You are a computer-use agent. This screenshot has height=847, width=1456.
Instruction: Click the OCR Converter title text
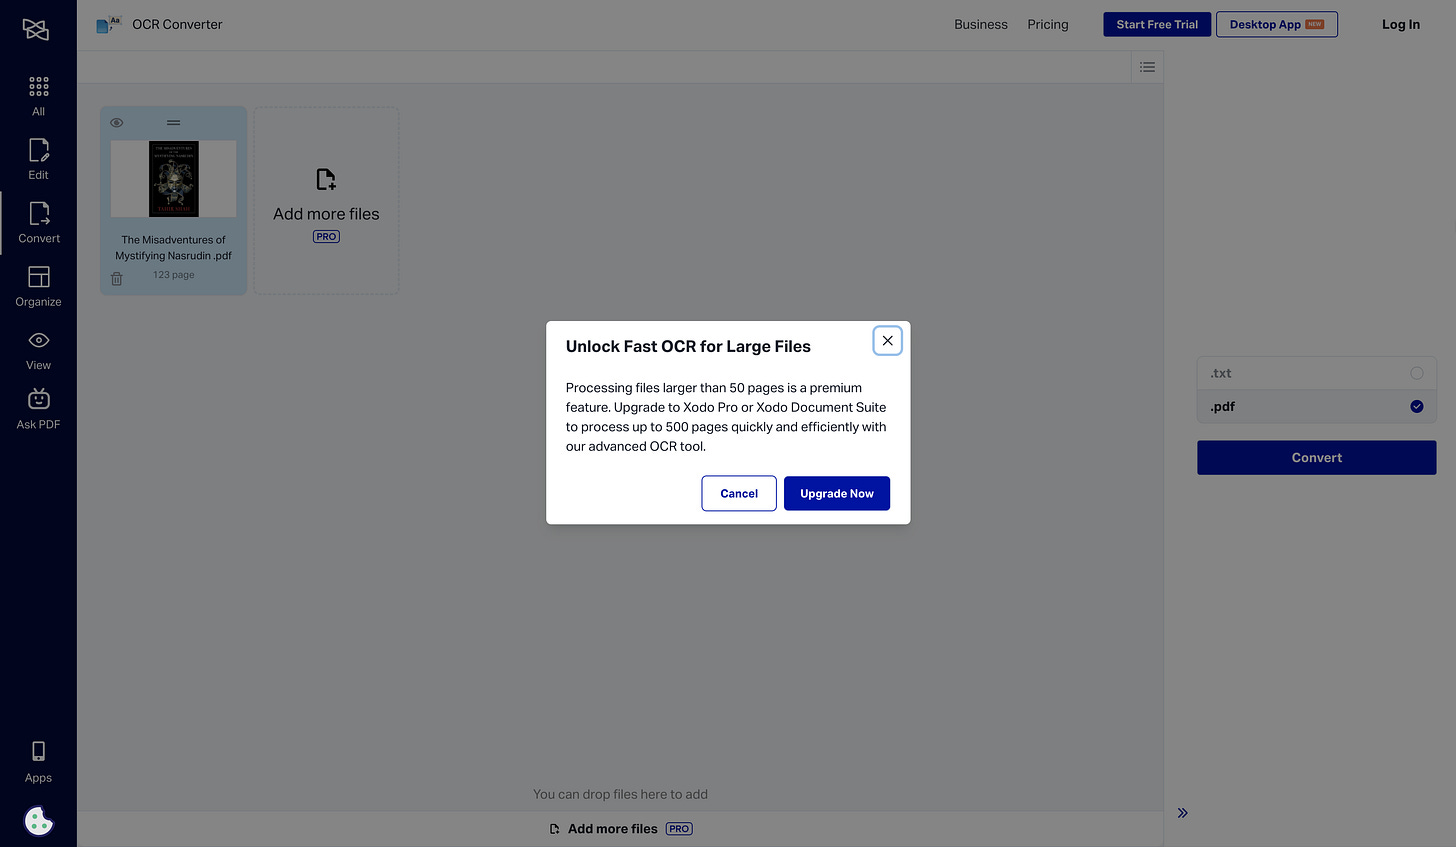click(x=177, y=24)
